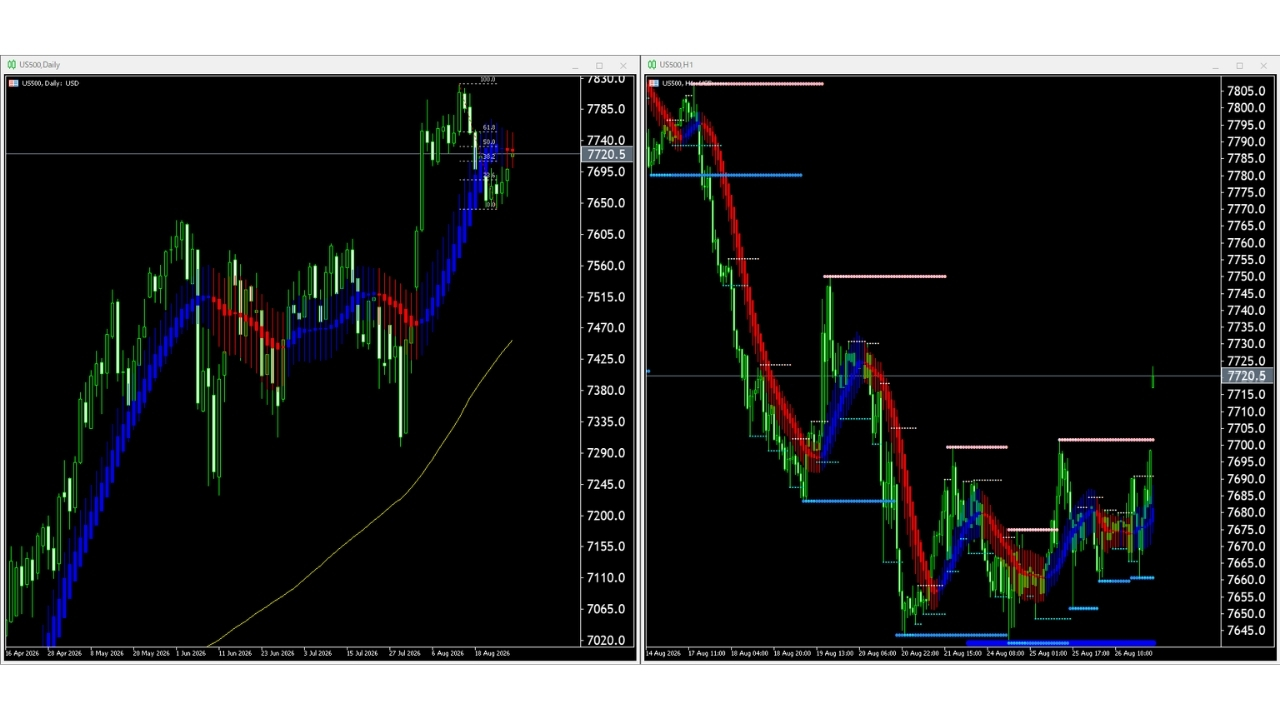Click 7200.0 on the Daily price axis
The width and height of the screenshot is (1280, 720).
pyautogui.click(x=606, y=515)
